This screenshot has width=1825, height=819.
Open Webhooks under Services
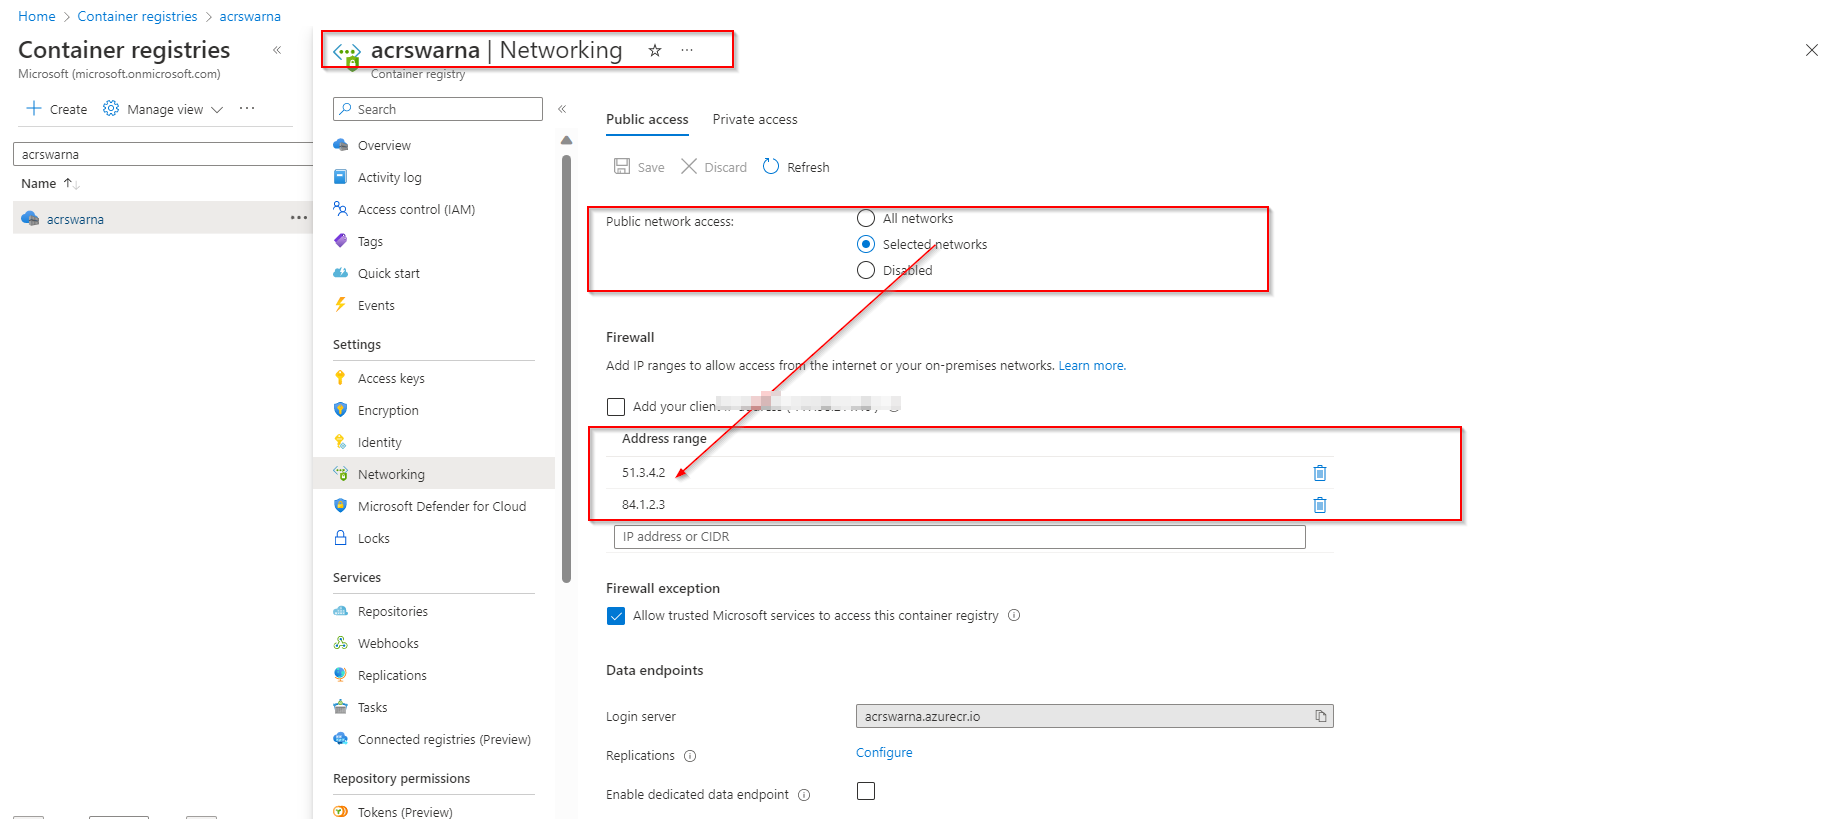[x=388, y=643]
